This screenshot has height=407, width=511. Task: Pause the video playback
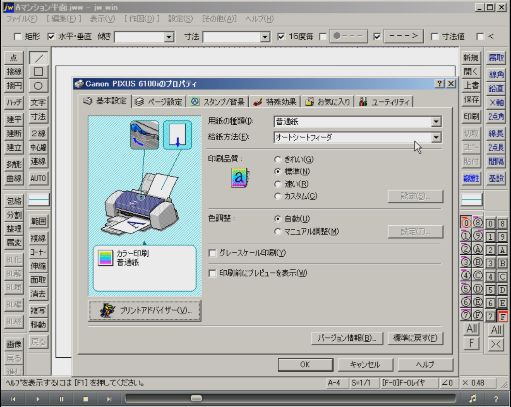point(61,399)
